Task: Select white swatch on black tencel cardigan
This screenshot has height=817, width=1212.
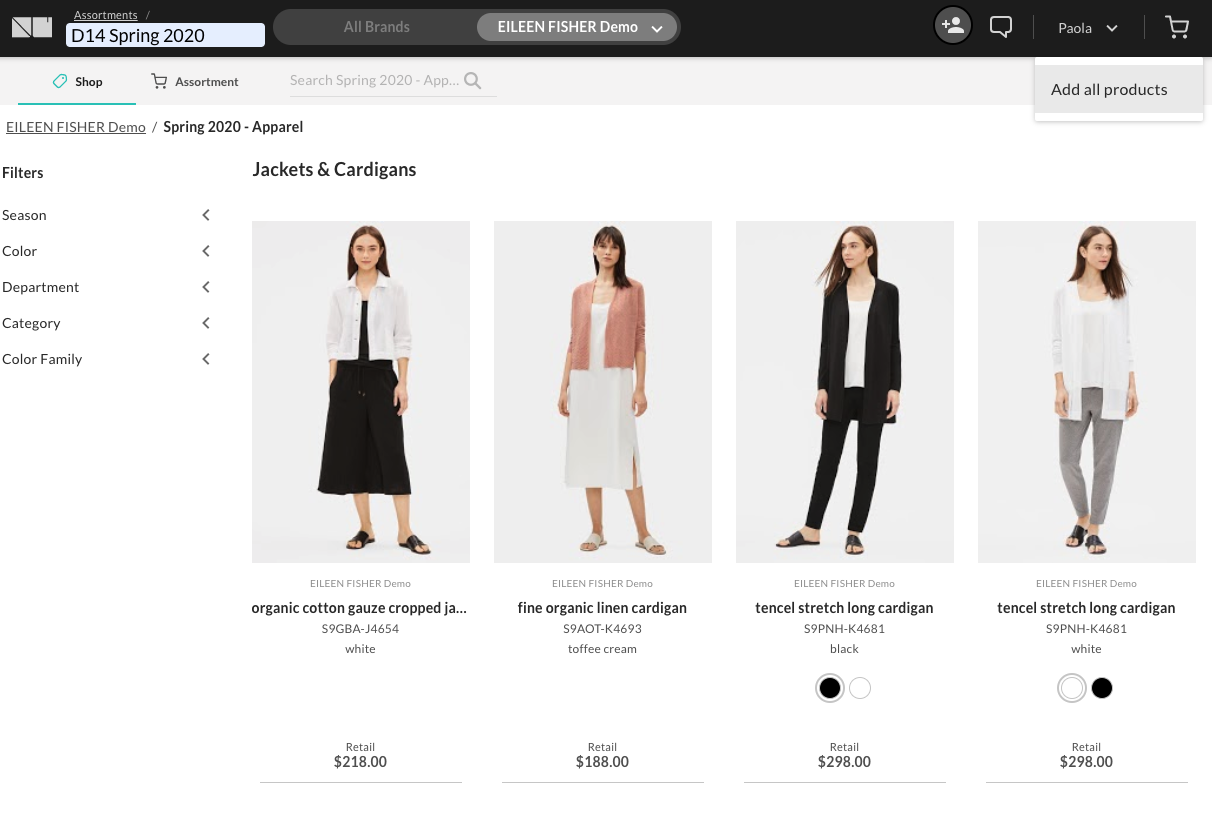Action: click(860, 688)
